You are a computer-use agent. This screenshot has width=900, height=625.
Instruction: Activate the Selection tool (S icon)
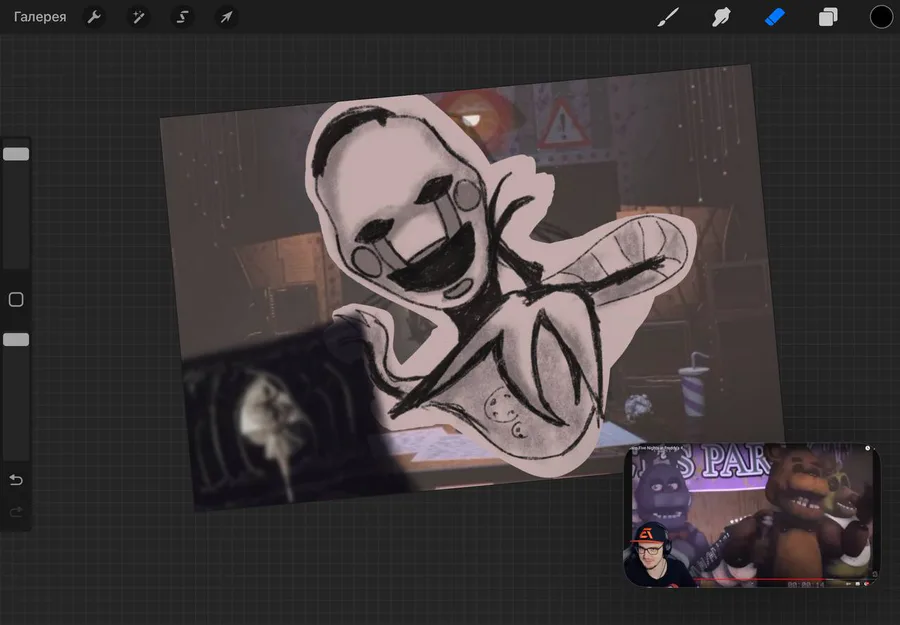click(183, 17)
